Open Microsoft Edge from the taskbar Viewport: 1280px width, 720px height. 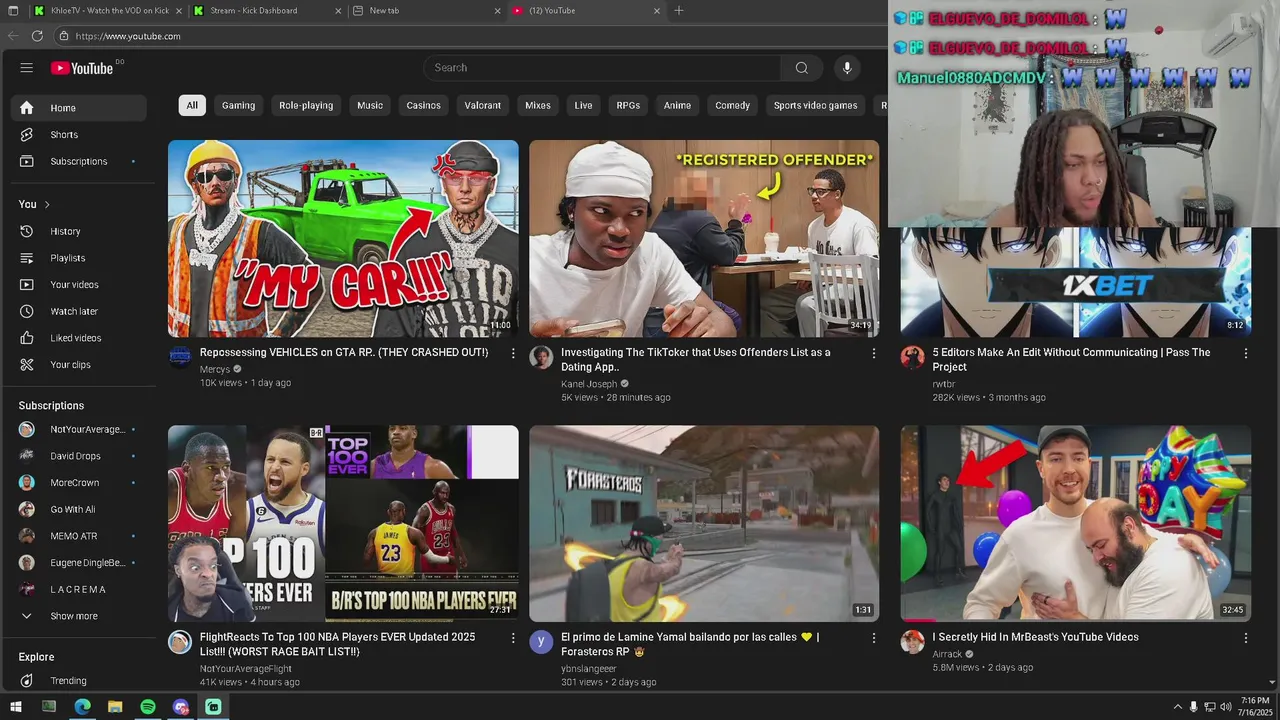(x=82, y=707)
